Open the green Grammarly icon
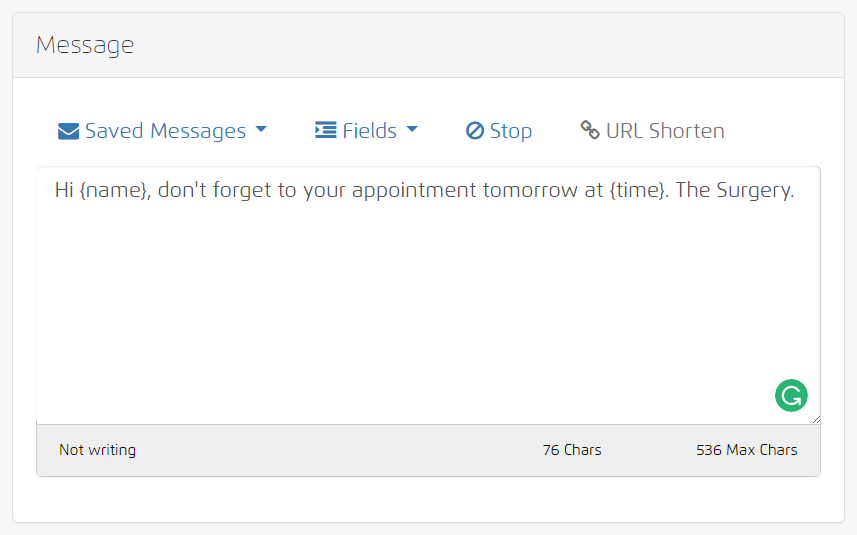 click(x=791, y=395)
